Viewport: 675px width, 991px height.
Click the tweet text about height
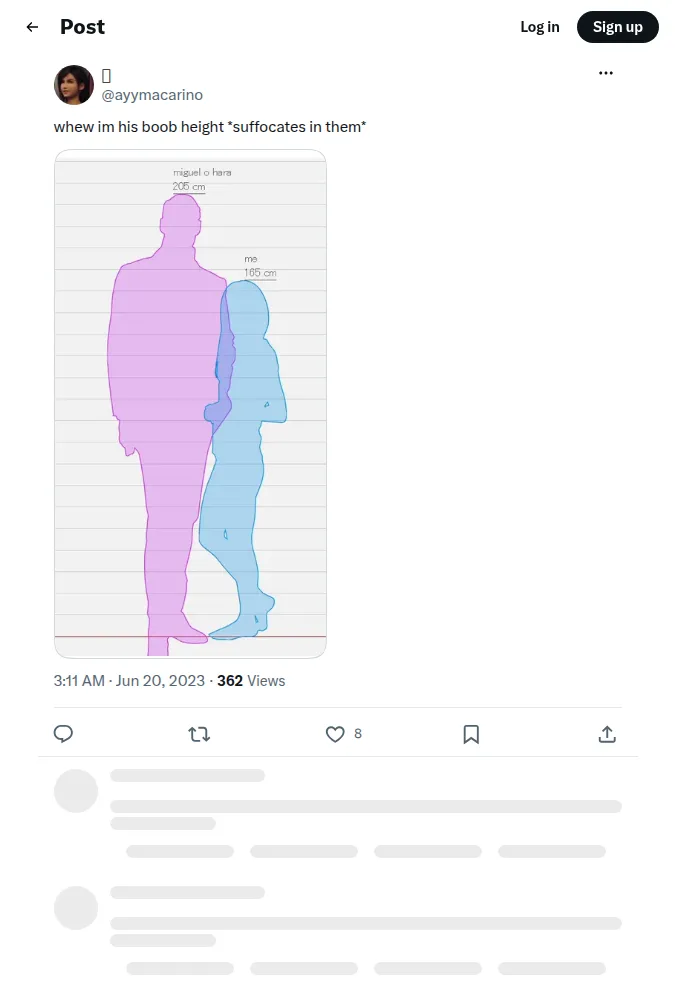[x=210, y=127]
